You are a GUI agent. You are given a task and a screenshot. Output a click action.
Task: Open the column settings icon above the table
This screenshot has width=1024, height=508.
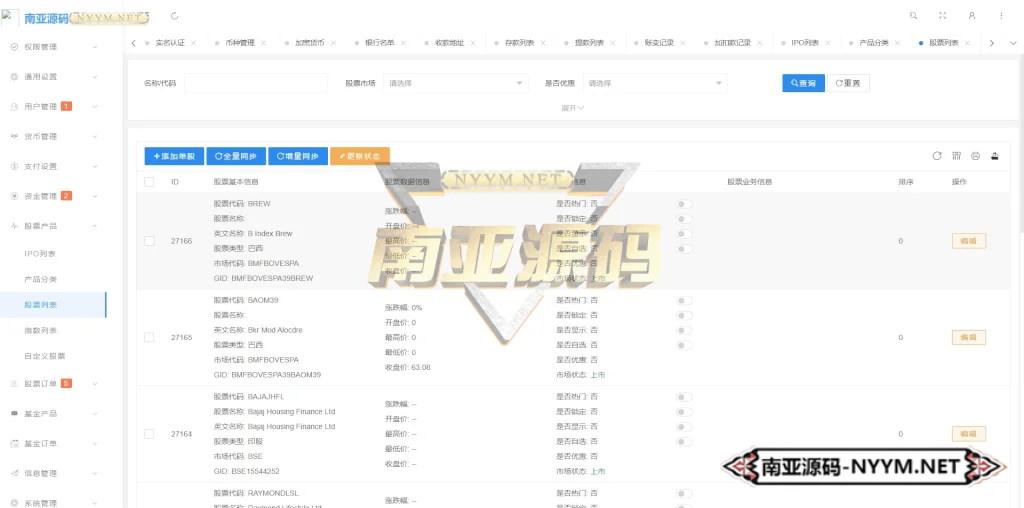click(957, 156)
